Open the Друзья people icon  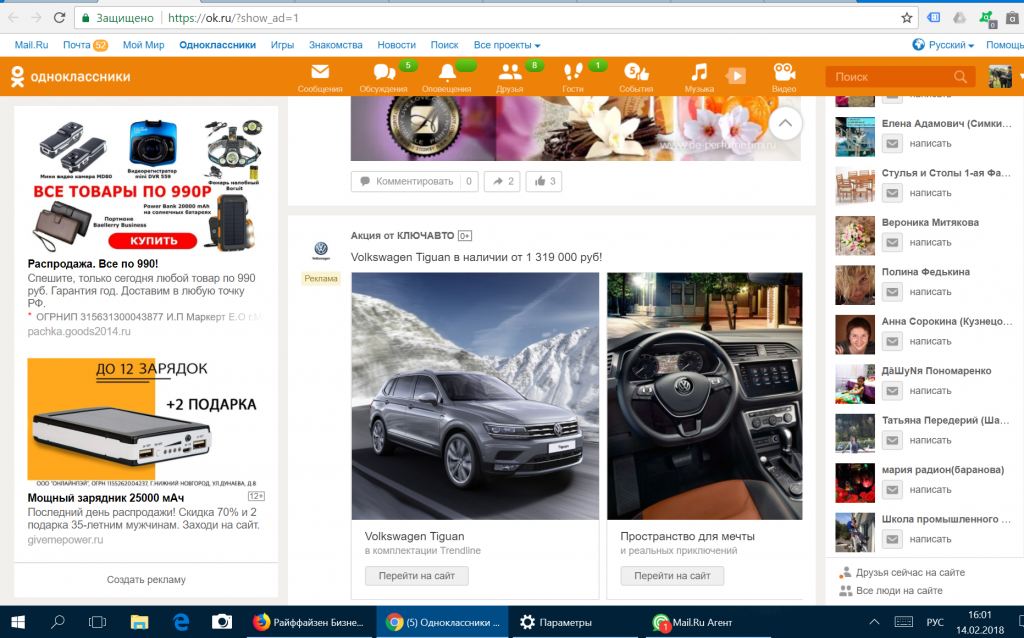(509, 72)
